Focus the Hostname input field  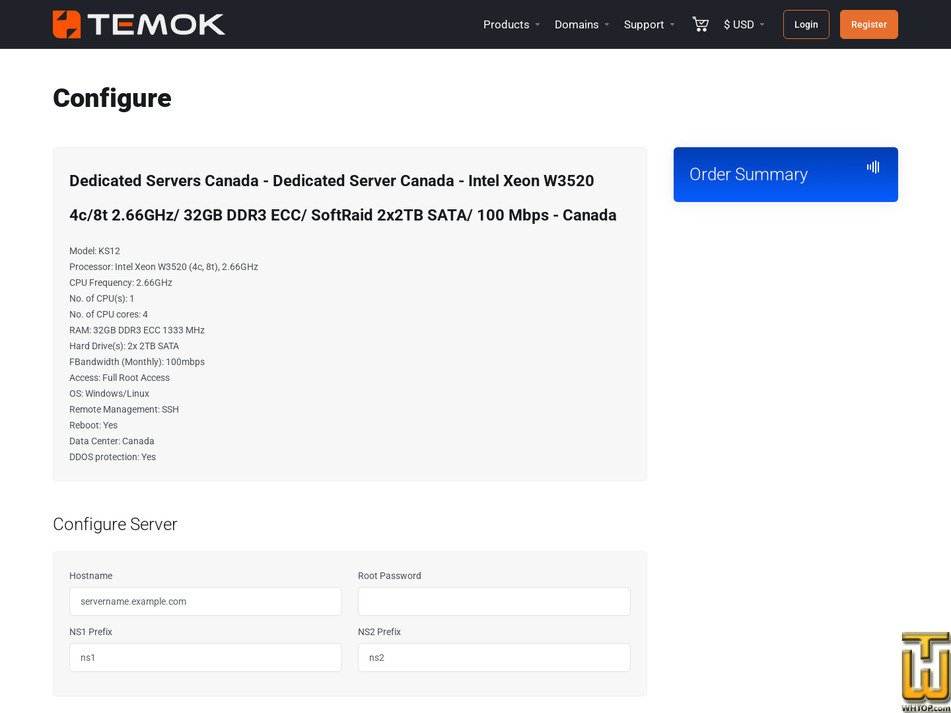point(205,601)
